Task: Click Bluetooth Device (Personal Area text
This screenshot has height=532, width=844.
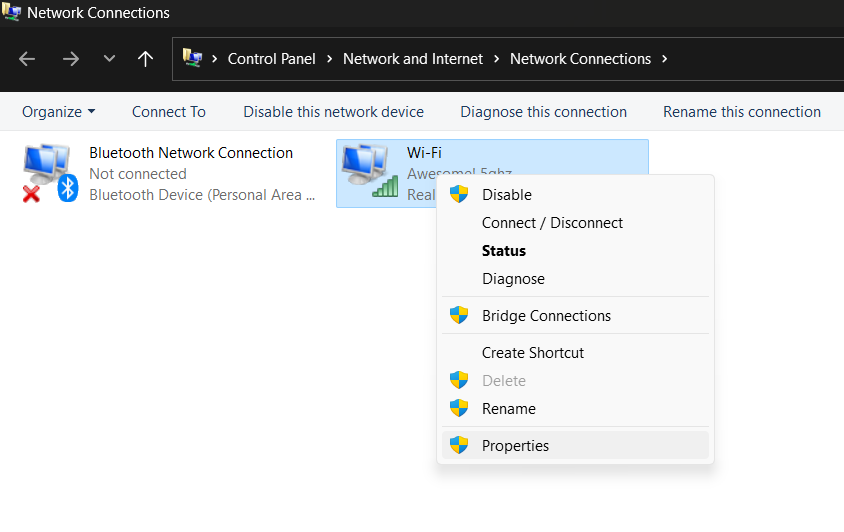Action: pyautogui.click(x=202, y=195)
